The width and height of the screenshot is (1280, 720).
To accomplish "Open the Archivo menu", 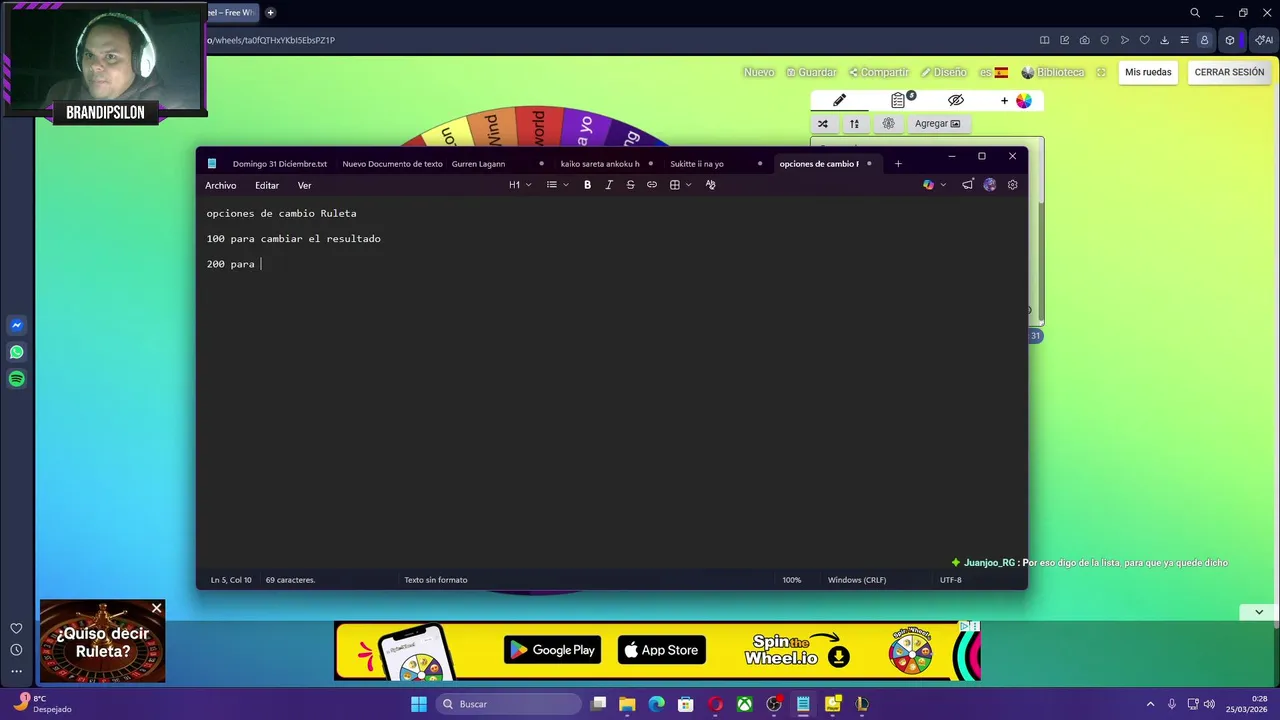I will tap(221, 185).
